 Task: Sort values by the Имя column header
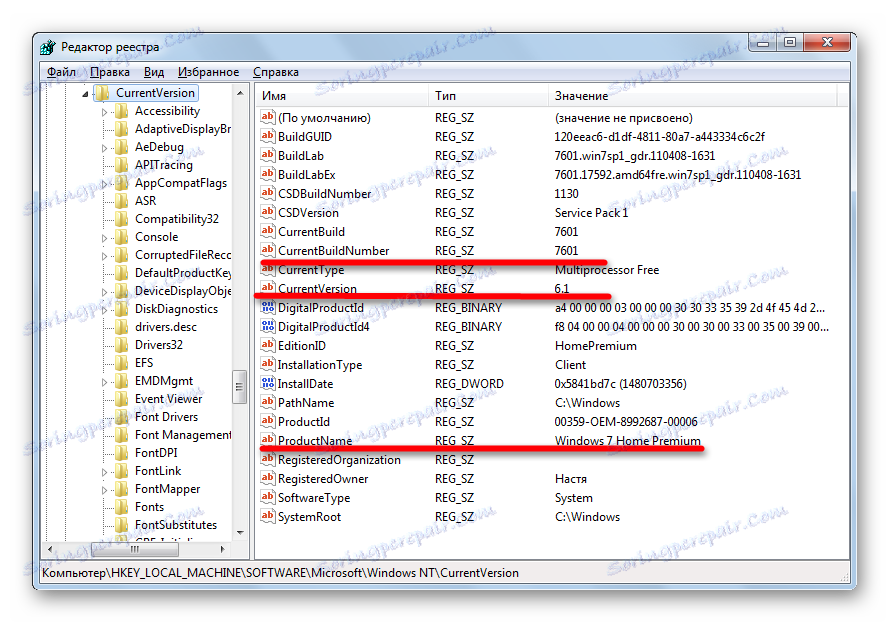click(x=342, y=96)
